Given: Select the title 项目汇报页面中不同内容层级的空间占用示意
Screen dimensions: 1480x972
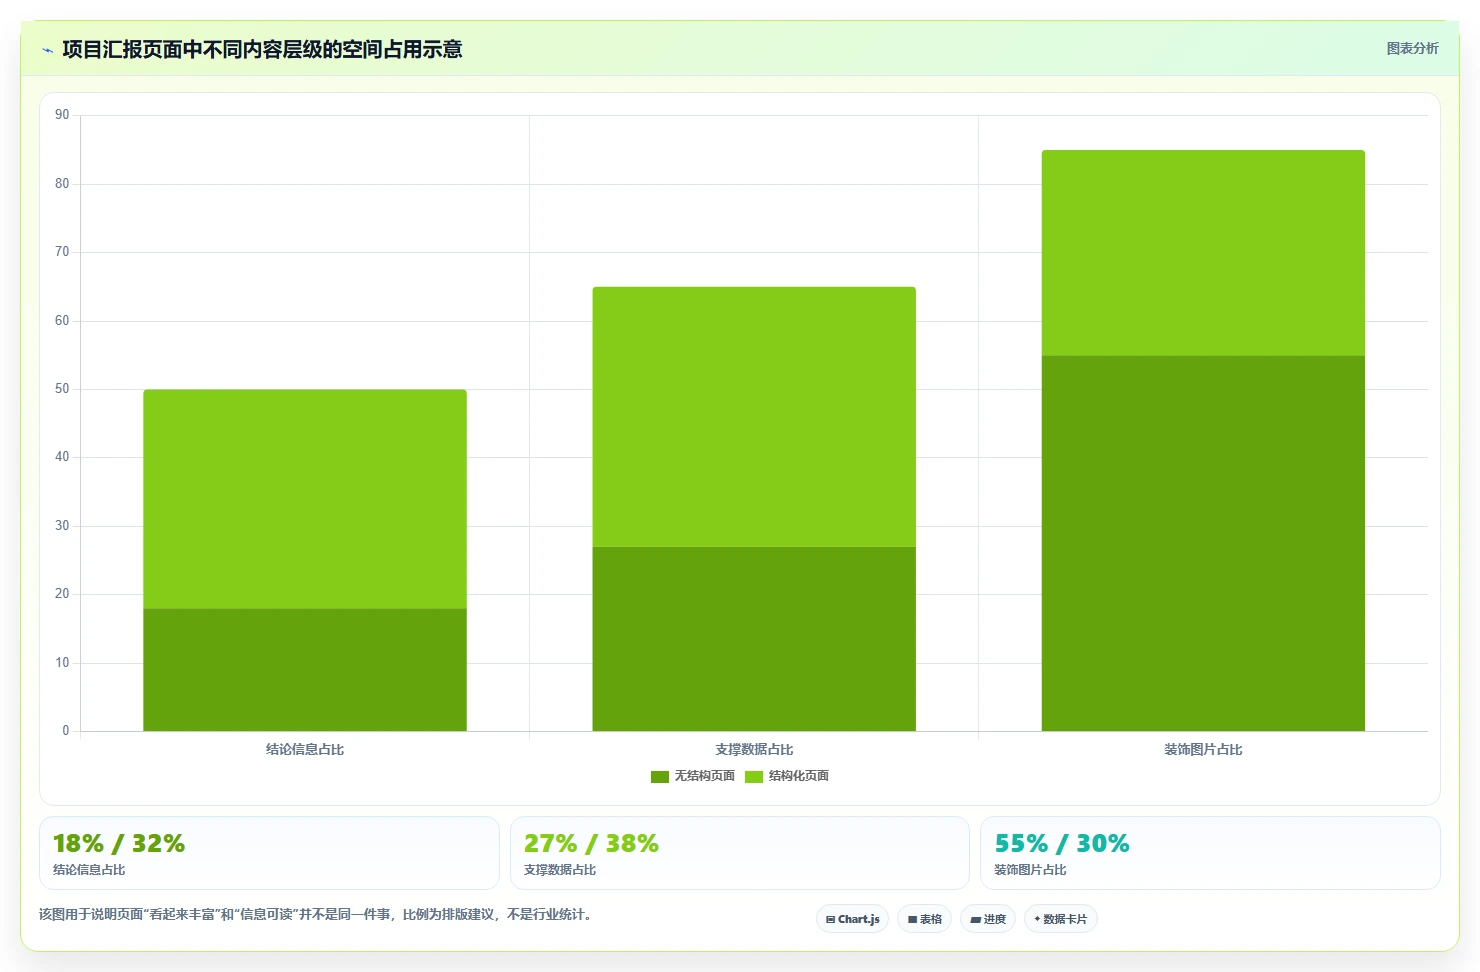Looking at the screenshot, I should pyautogui.click(x=262, y=49).
